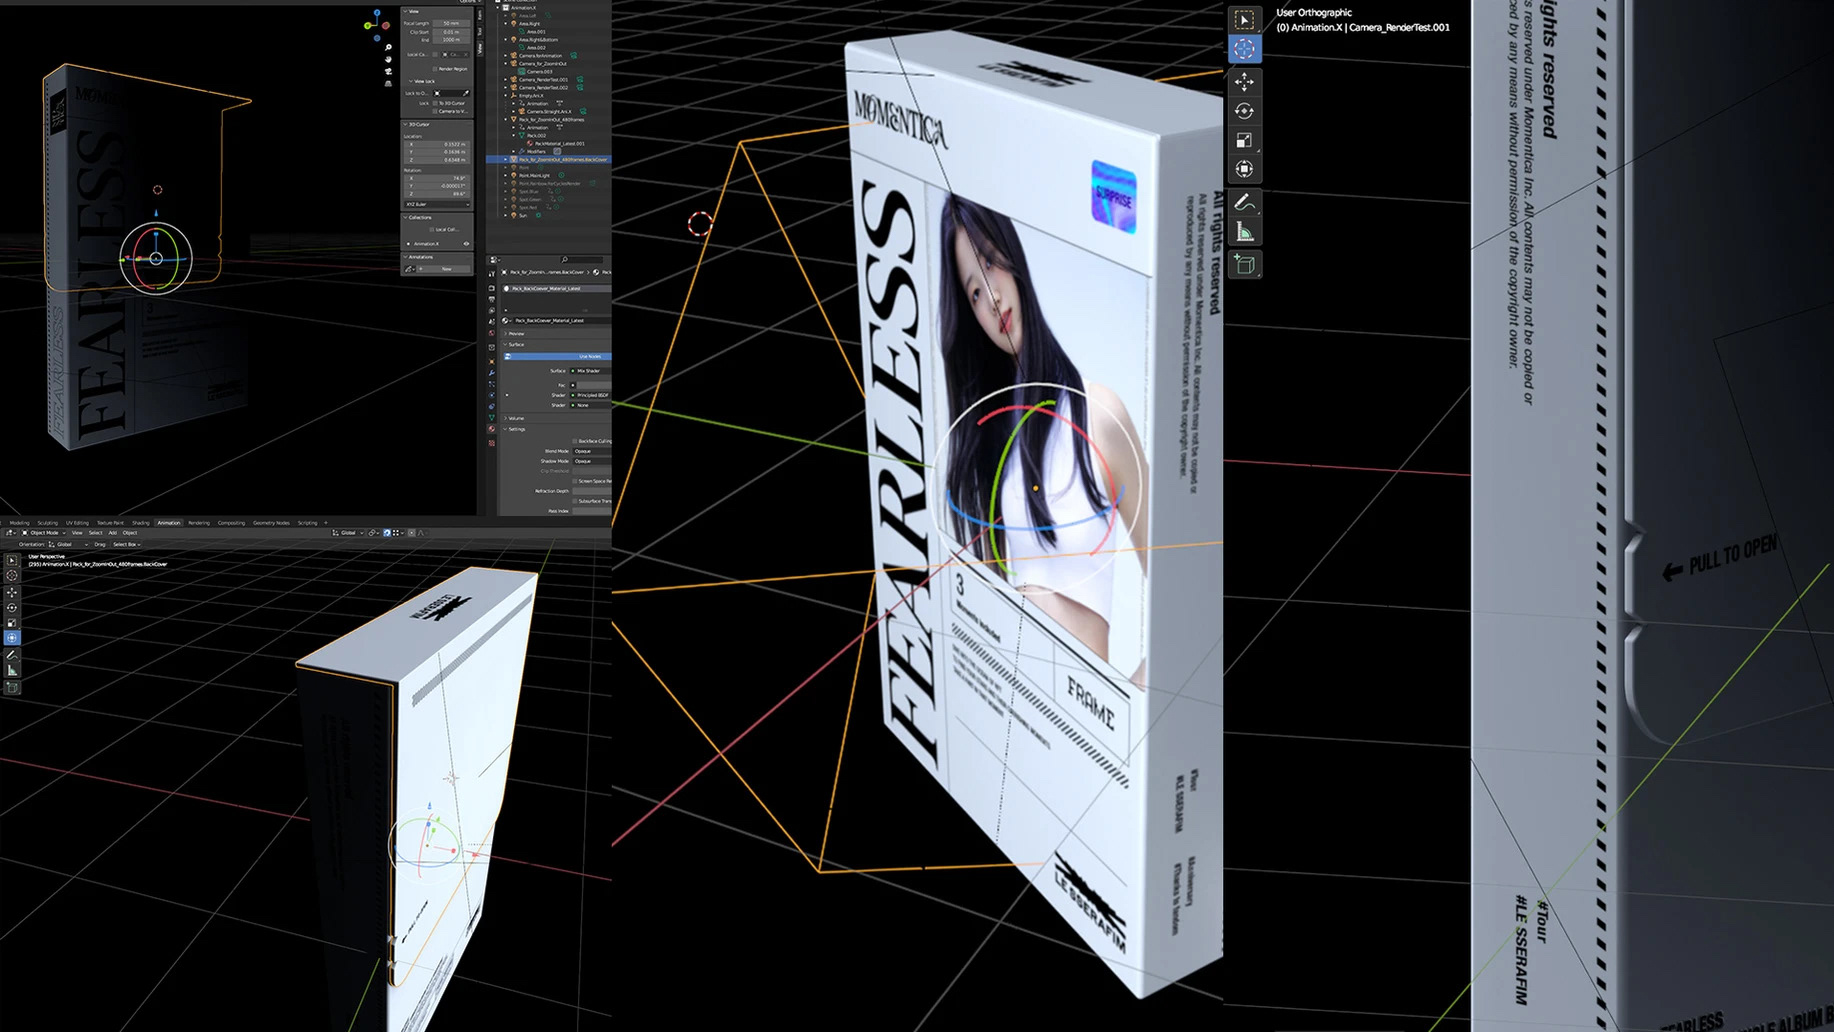1834x1032 pixels.
Task: Switch to the Modeling workspace tab
Action: click(x=19, y=523)
